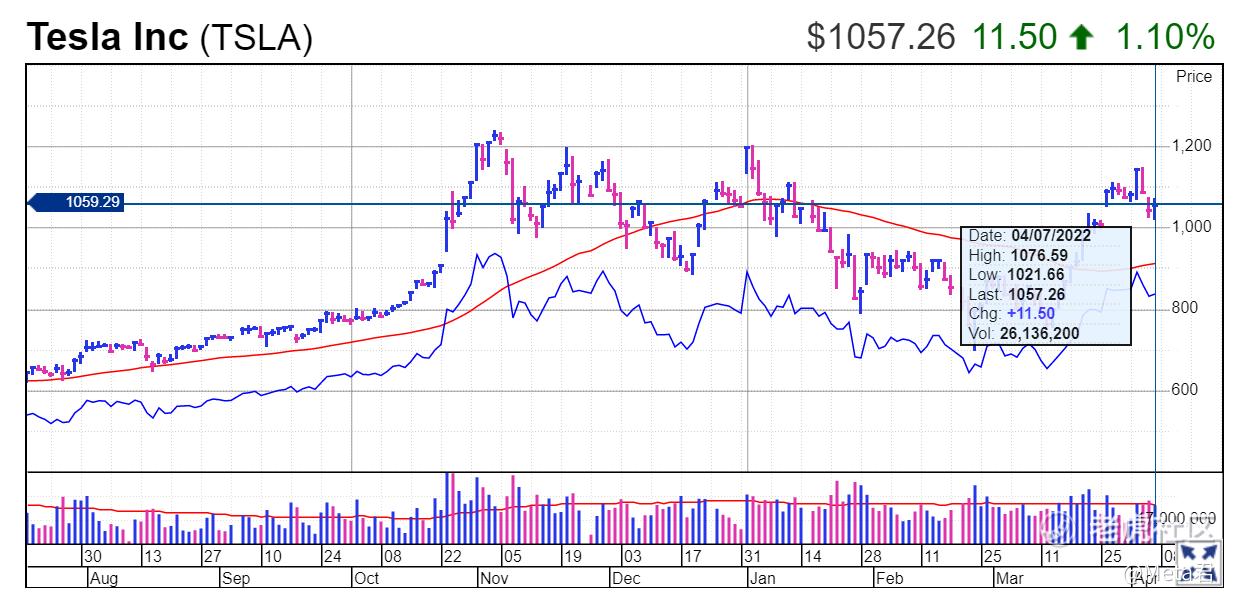Click the Aug month label
Viewport: 1239px width, 601px height.
point(104,578)
